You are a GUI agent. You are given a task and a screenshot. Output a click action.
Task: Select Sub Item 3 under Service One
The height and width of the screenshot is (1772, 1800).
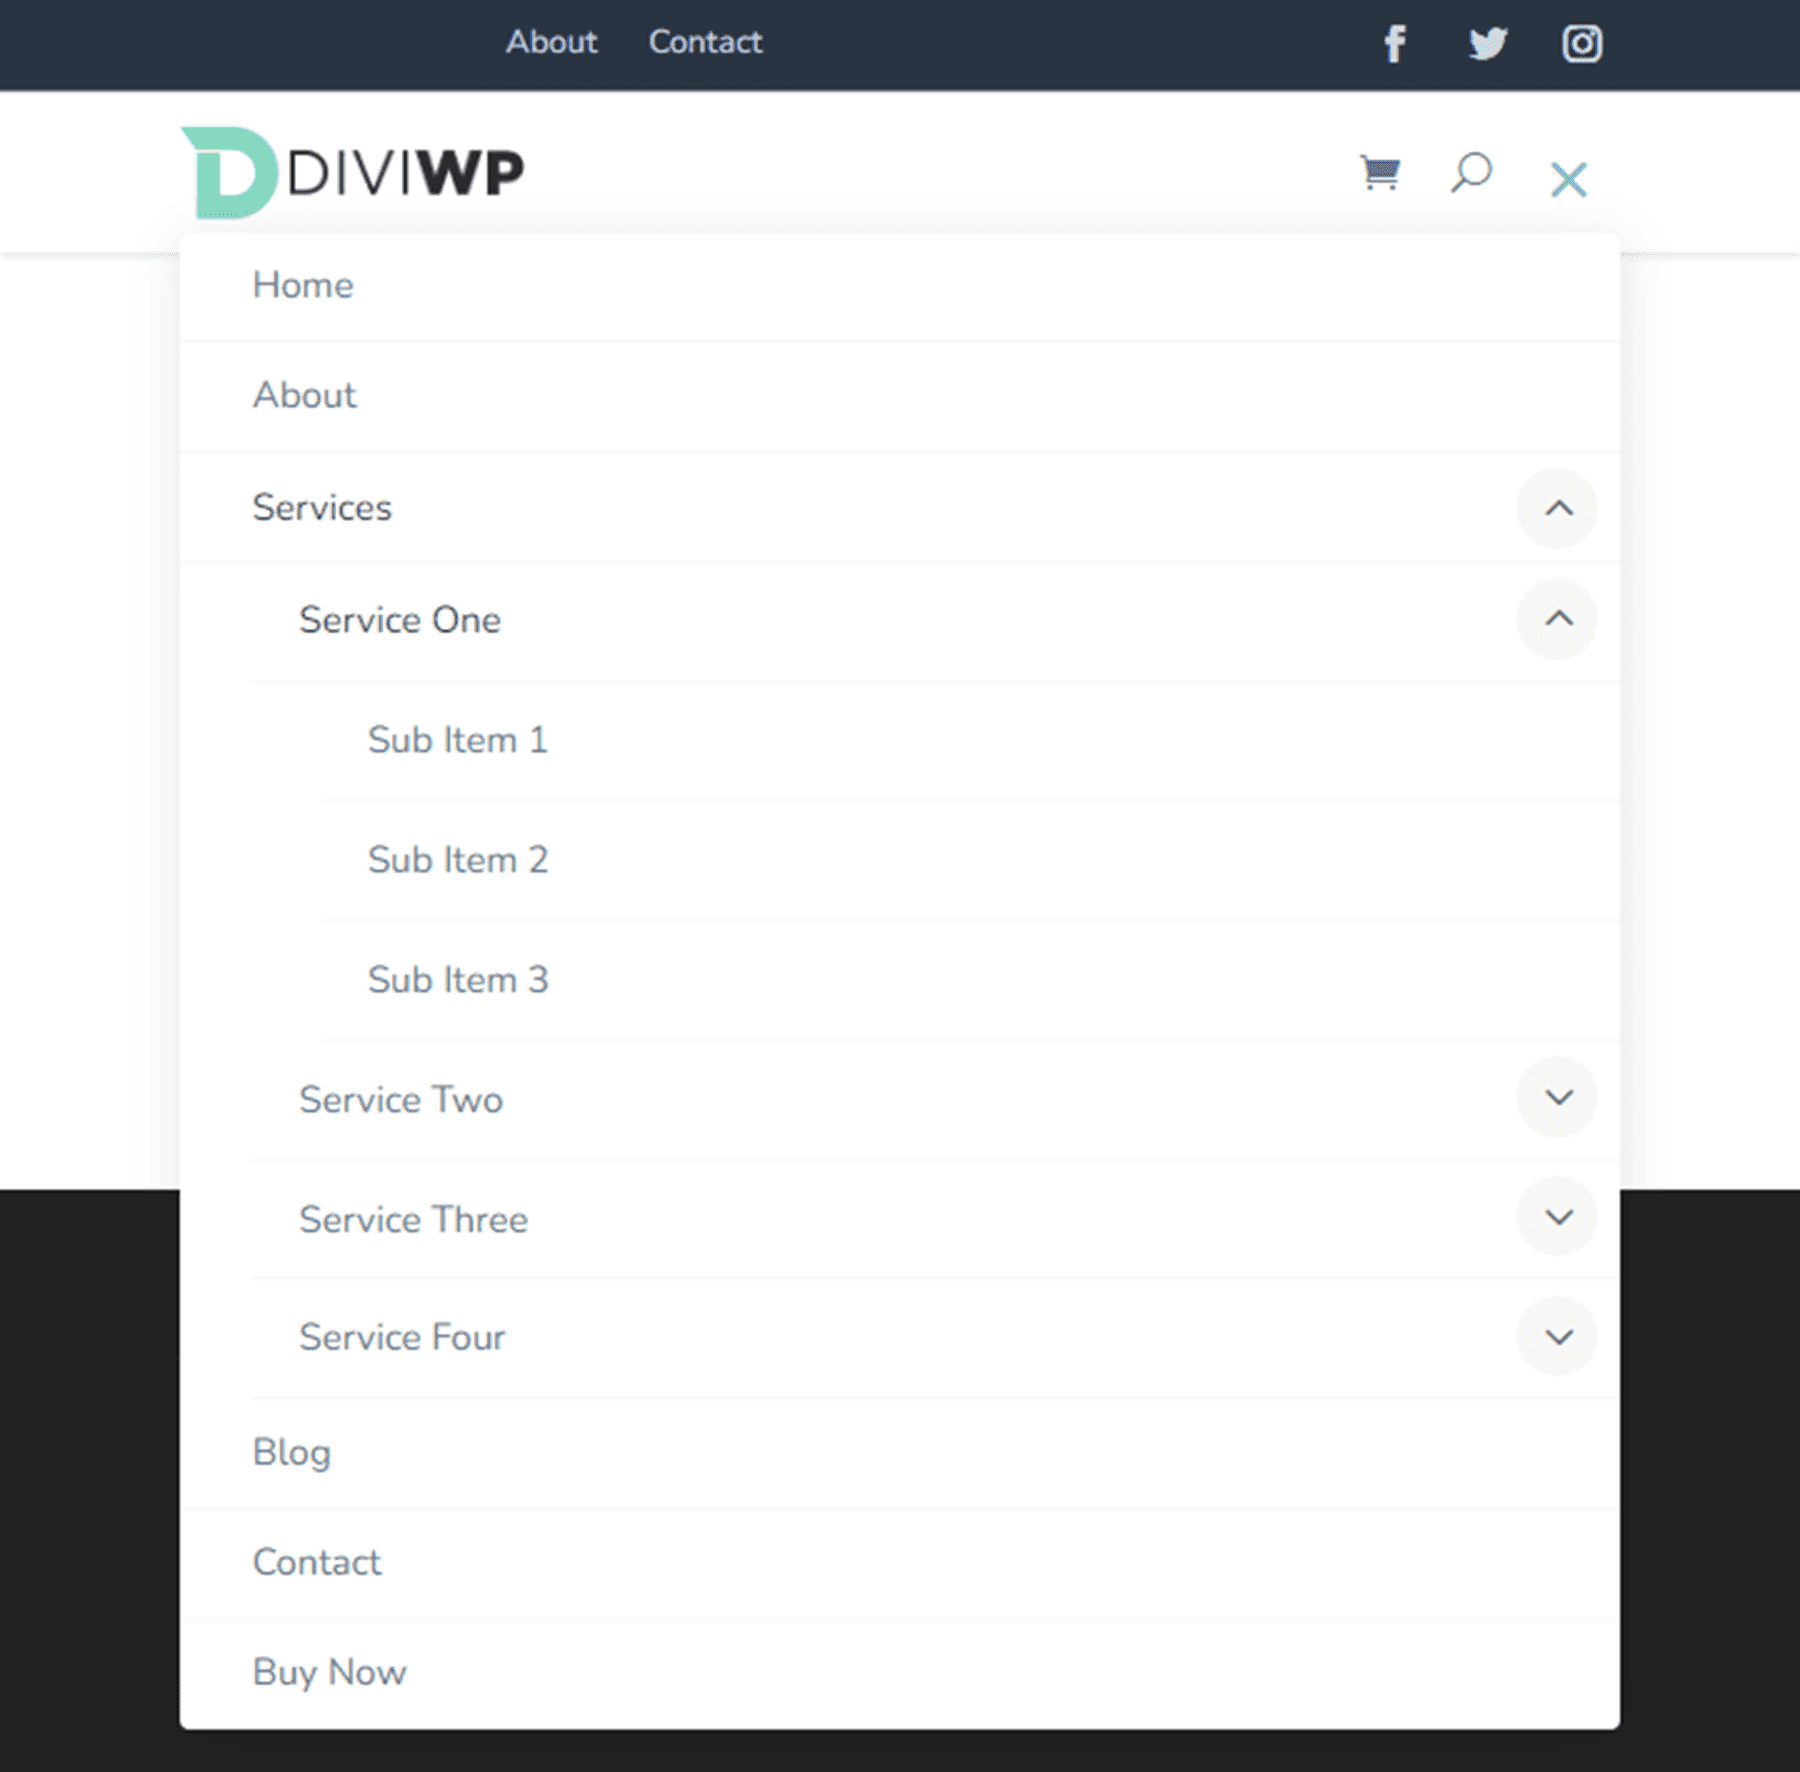pyautogui.click(x=457, y=980)
